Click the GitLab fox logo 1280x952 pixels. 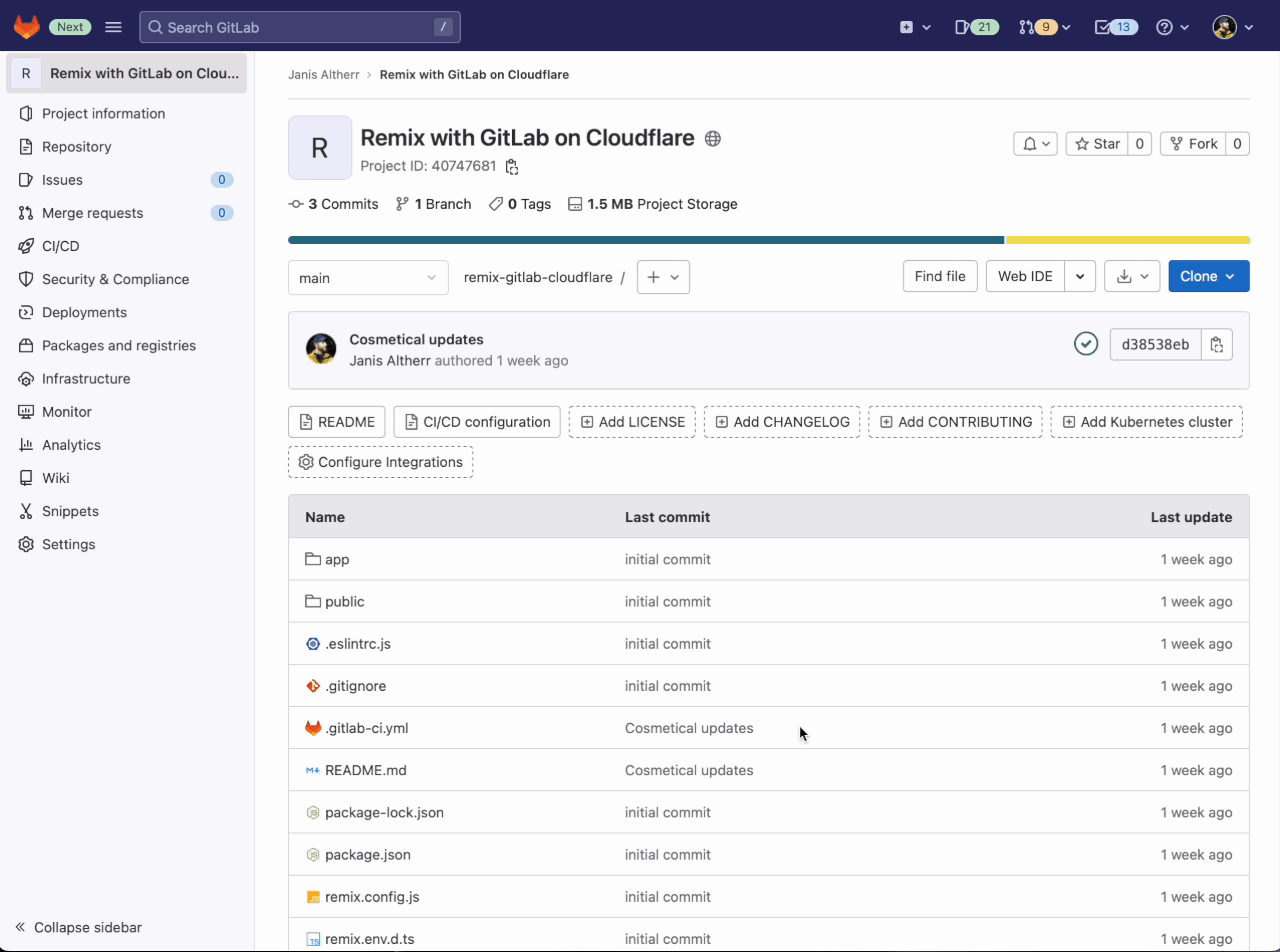(x=26, y=26)
